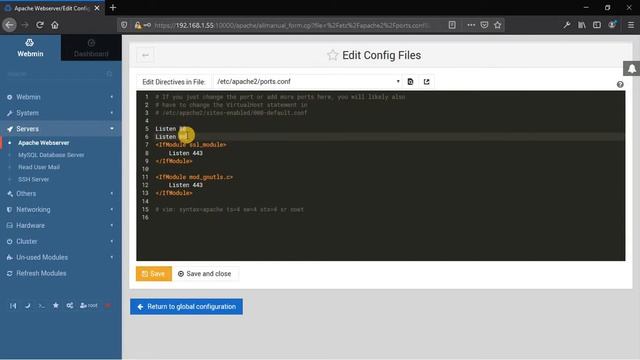The image size is (640, 360).
Task: Open the command shell terminal icon
Action: pyautogui.click(x=42, y=306)
